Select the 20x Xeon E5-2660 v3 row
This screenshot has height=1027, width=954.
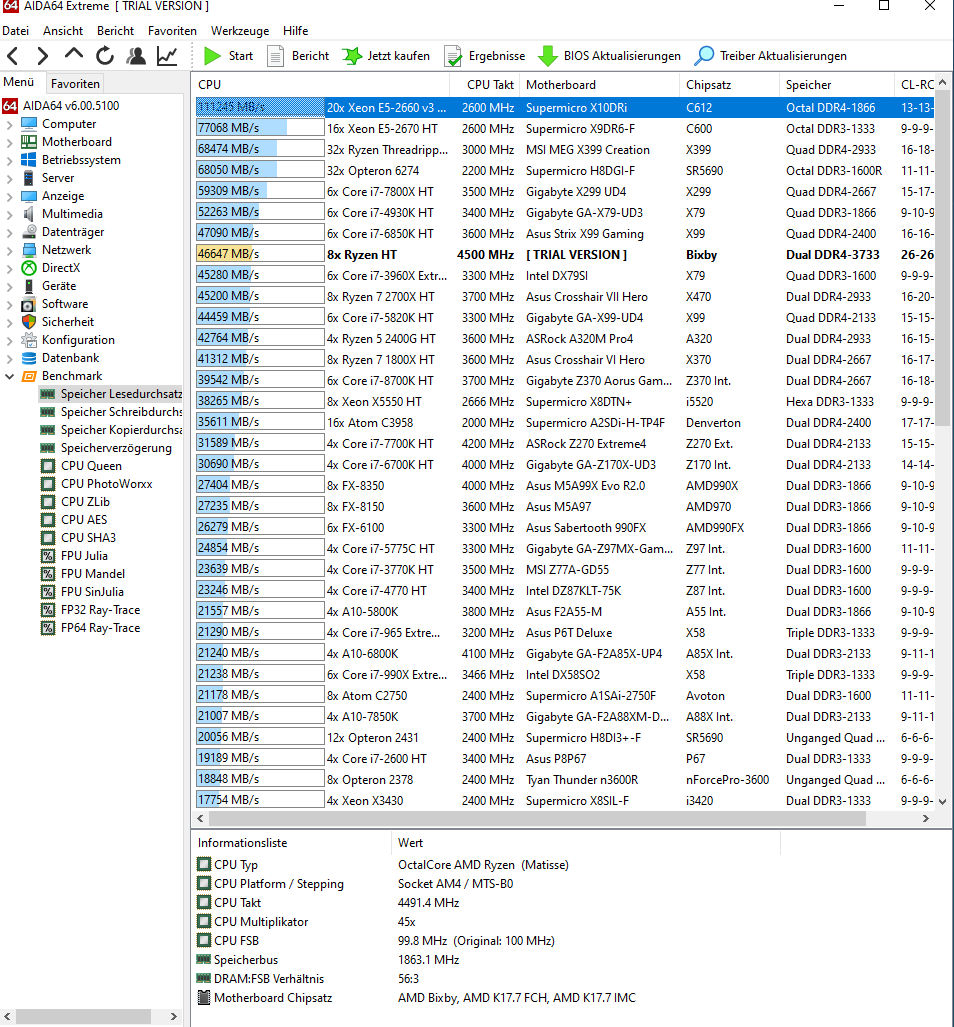[565, 108]
